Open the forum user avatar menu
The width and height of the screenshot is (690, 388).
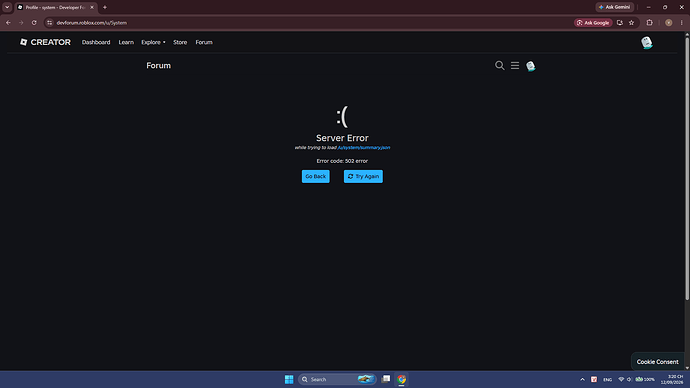click(x=531, y=66)
